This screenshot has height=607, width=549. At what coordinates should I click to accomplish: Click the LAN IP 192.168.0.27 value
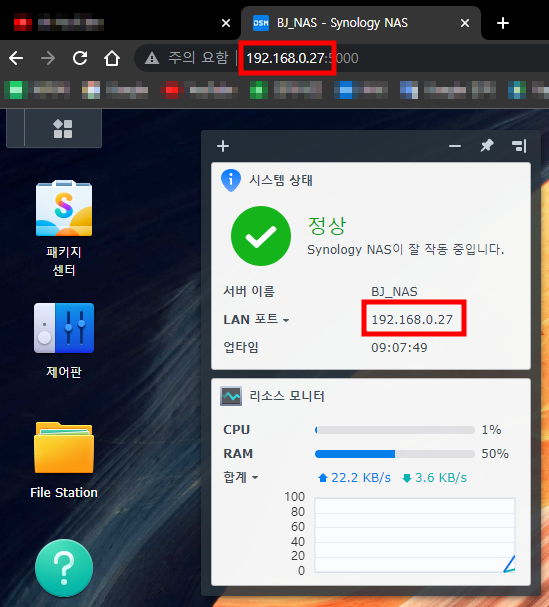(x=412, y=319)
